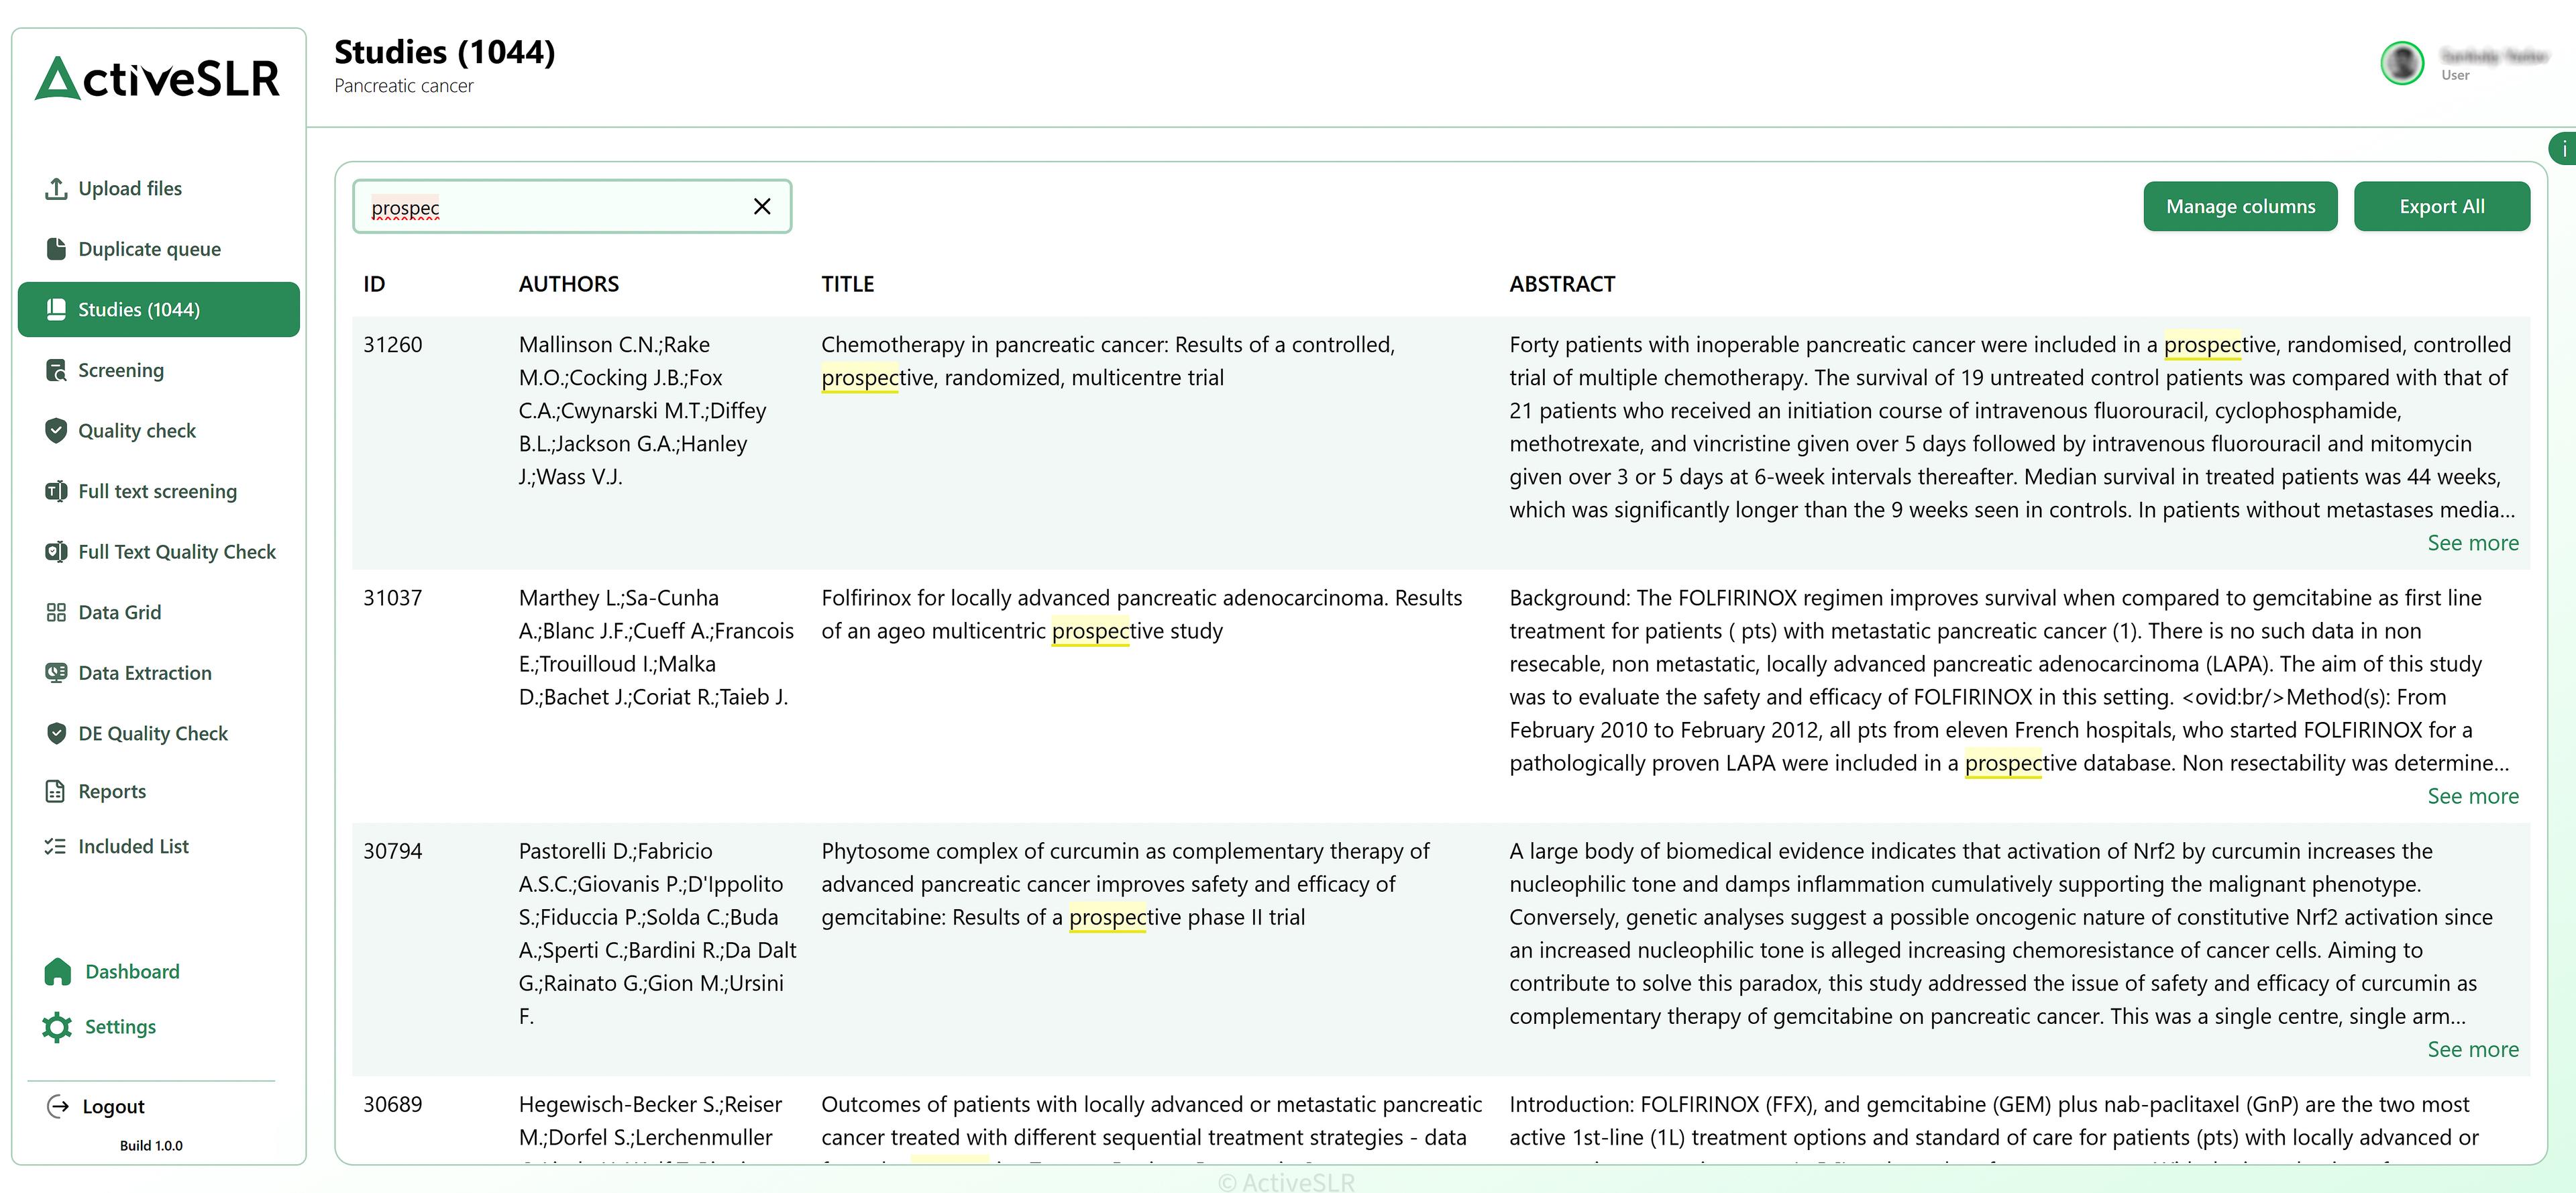This screenshot has width=2576, height=1193.
Task: Navigate to Quality check
Action: pyautogui.click(x=137, y=431)
